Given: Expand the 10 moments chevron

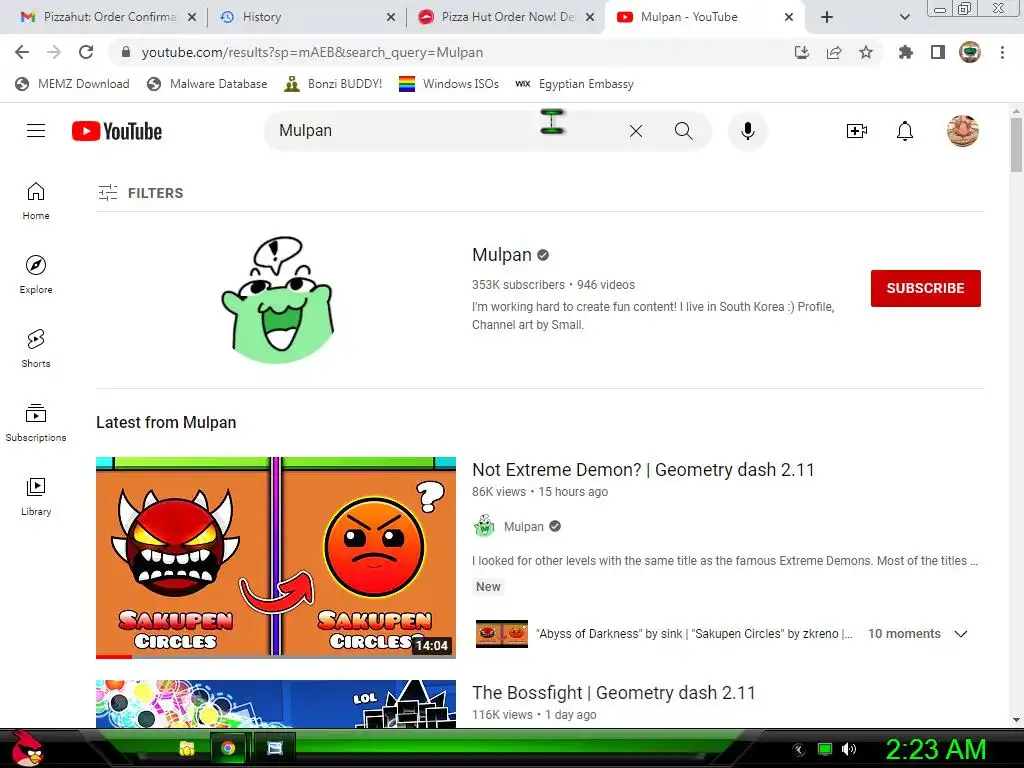Looking at the screenshot, I should click(960, 633).
